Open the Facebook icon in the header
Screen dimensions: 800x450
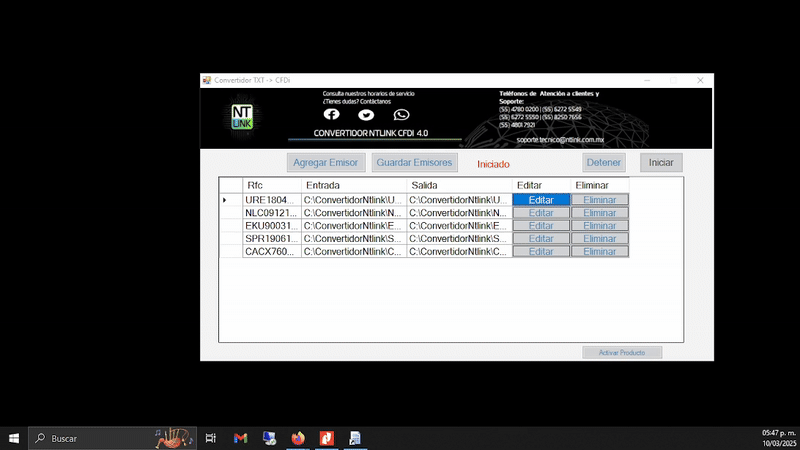click(332, 114)
